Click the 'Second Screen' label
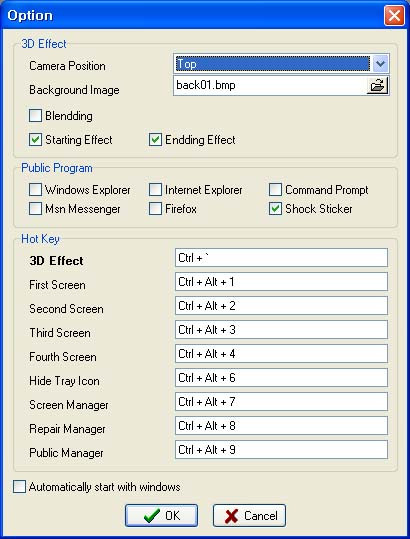410x539 pixels. click(66, 309)
